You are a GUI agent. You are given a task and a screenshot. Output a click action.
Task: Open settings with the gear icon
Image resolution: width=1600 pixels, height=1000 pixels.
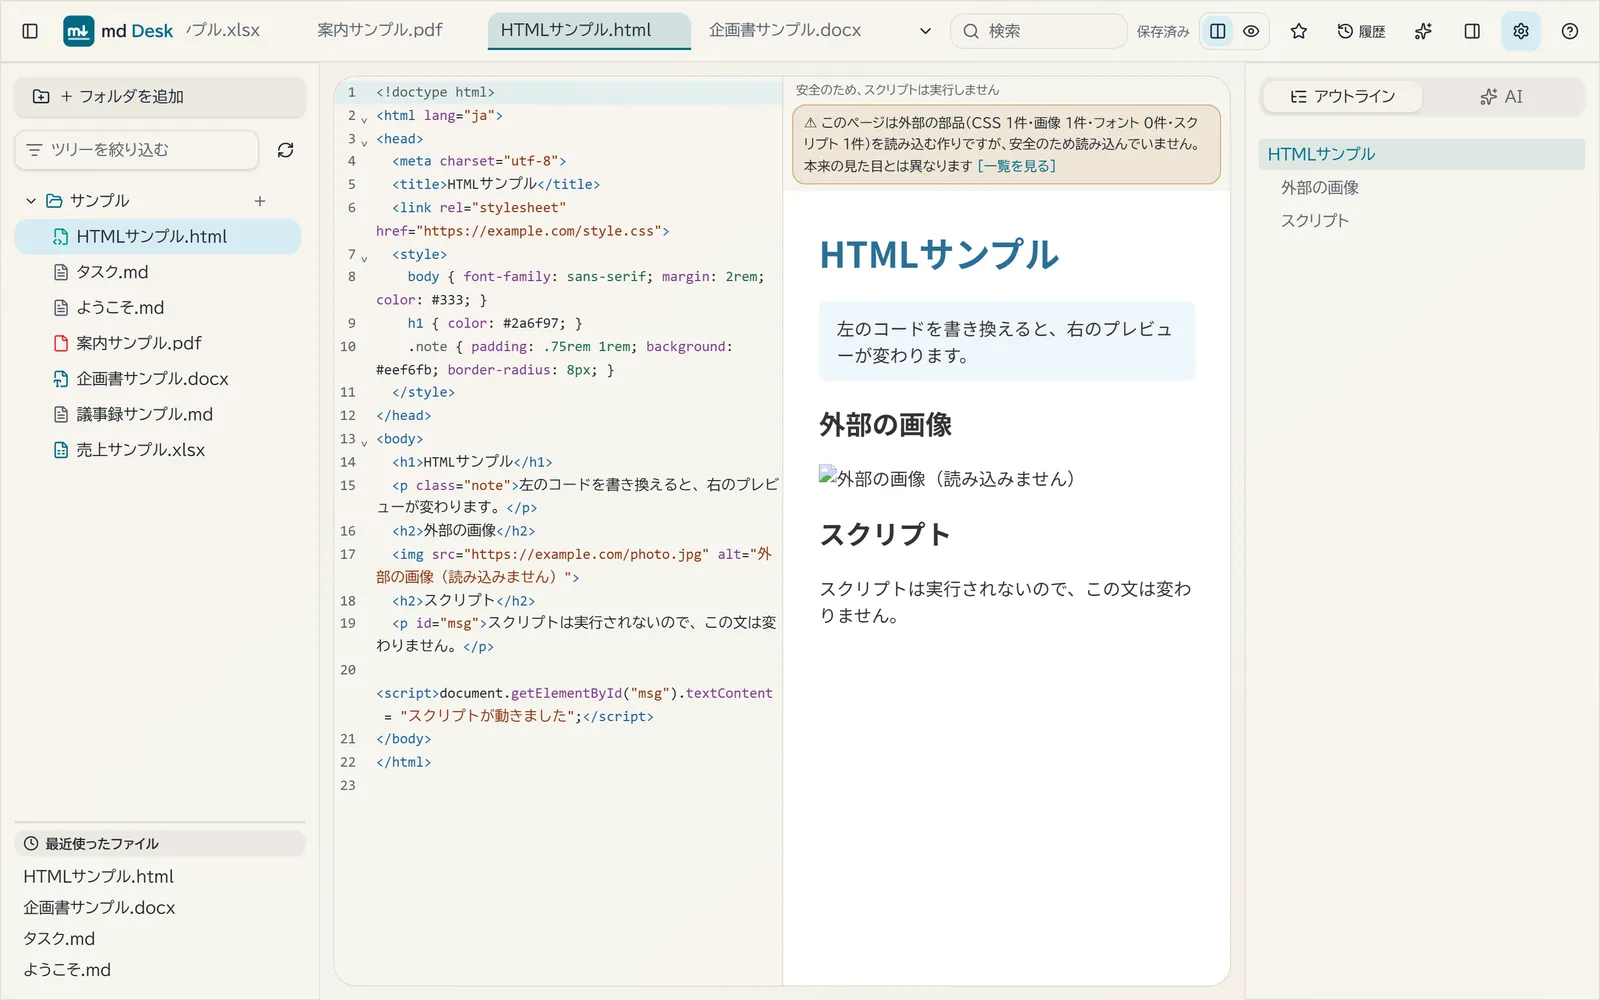(x=1521, y=31)
